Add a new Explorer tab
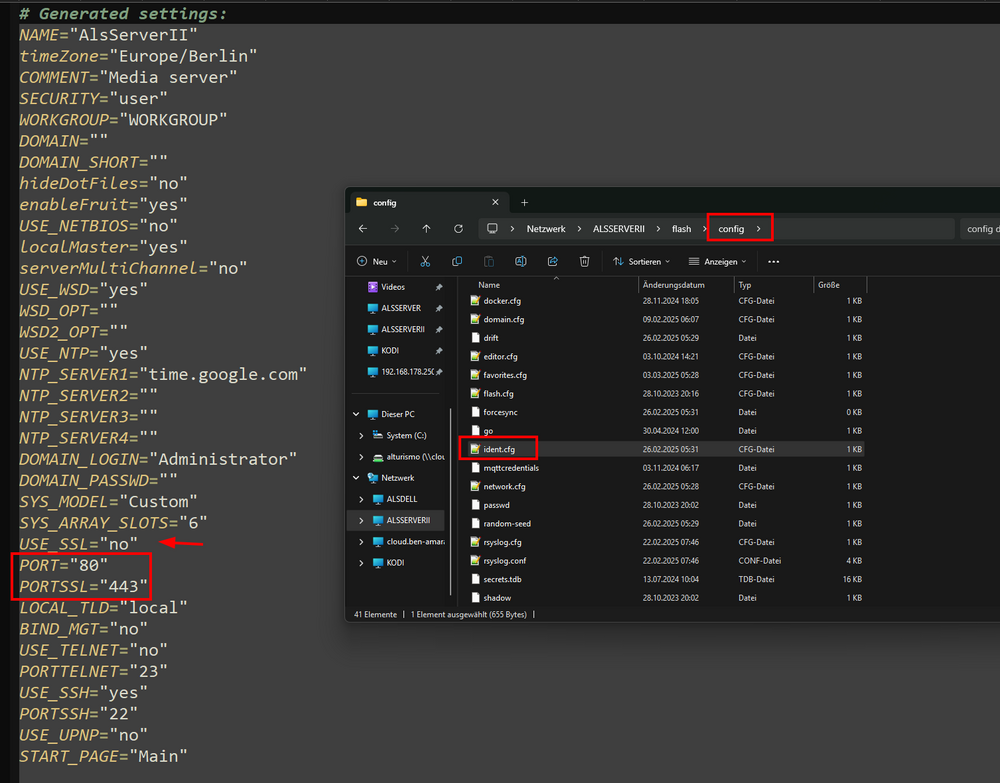 524,203
